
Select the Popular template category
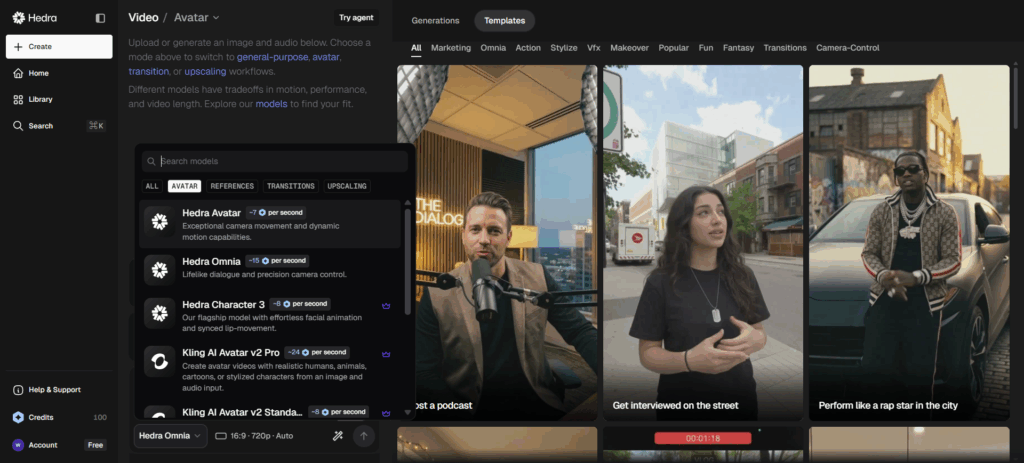click(673, 48)
